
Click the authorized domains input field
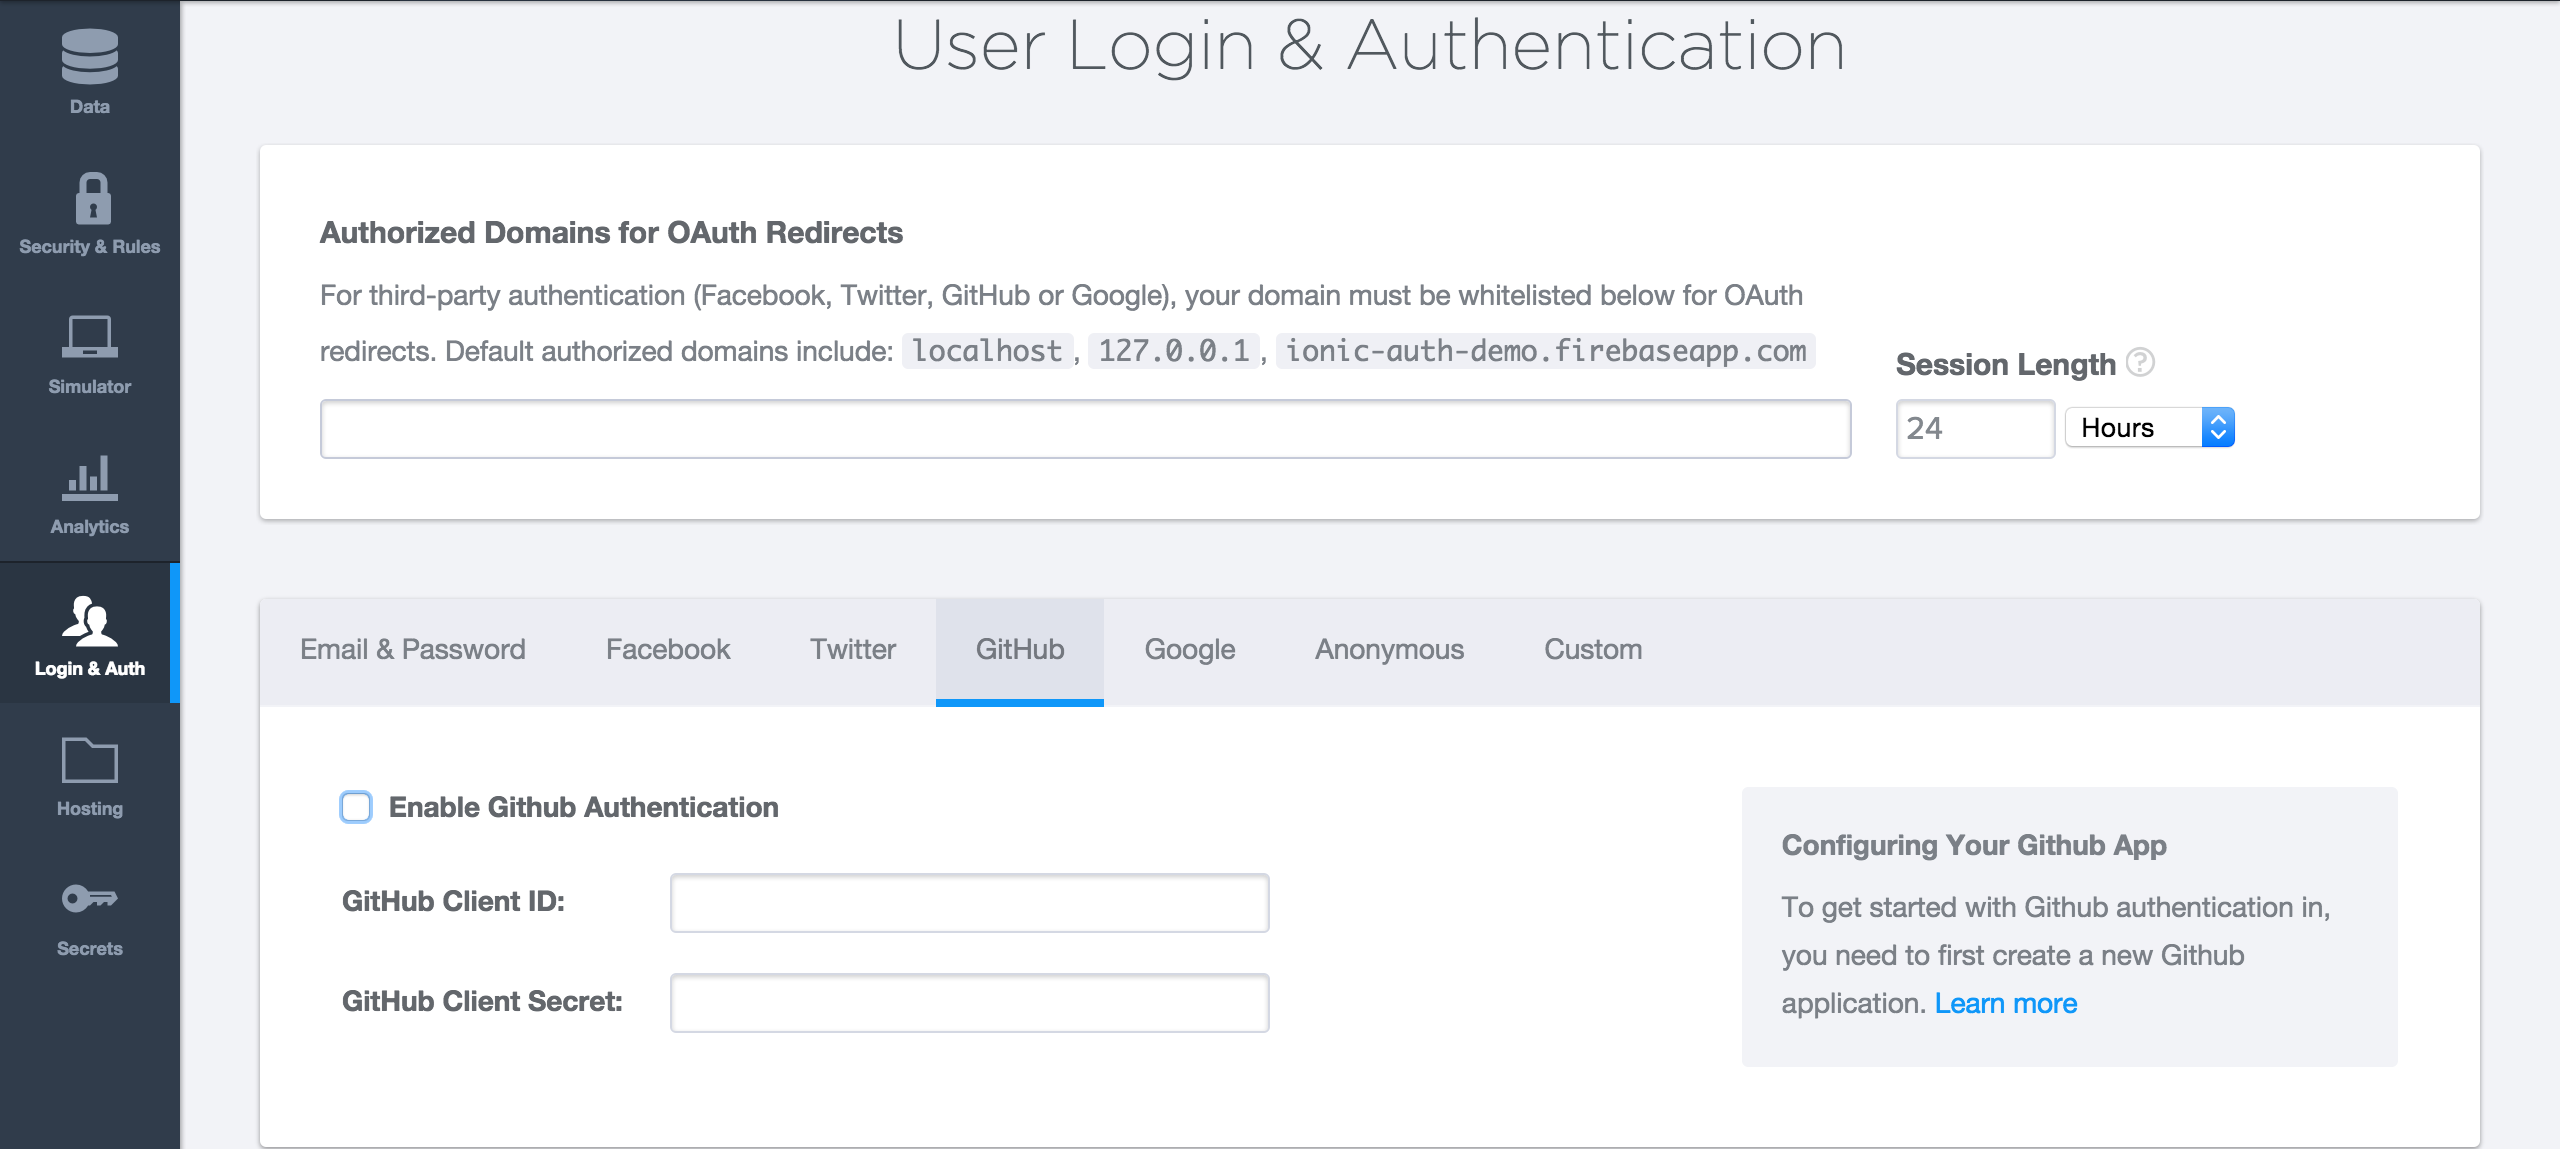[x=1085, y=429]
